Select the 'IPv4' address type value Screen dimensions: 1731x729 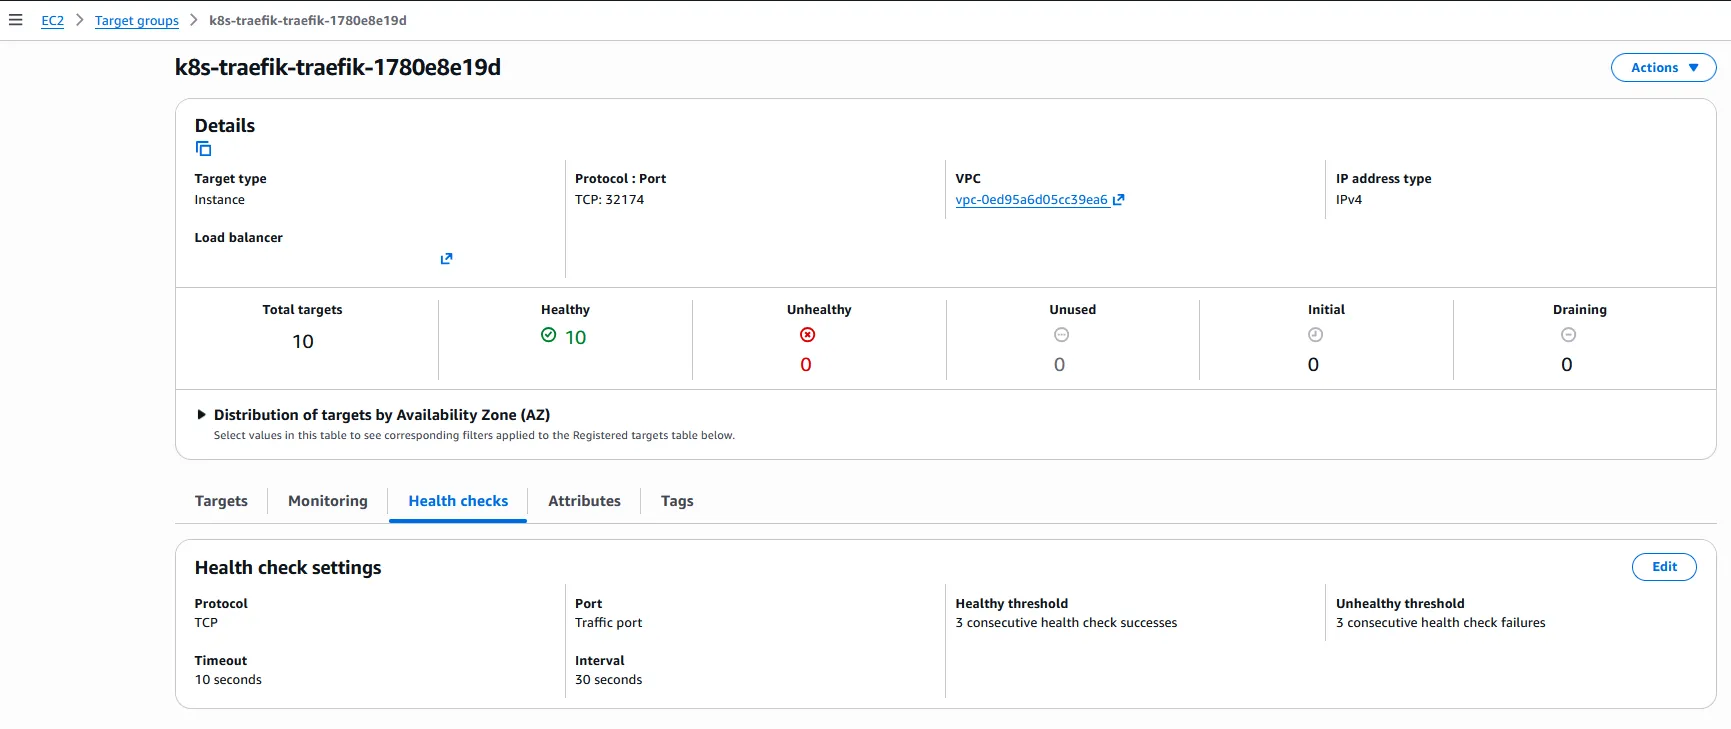[x=1349, y=200]
